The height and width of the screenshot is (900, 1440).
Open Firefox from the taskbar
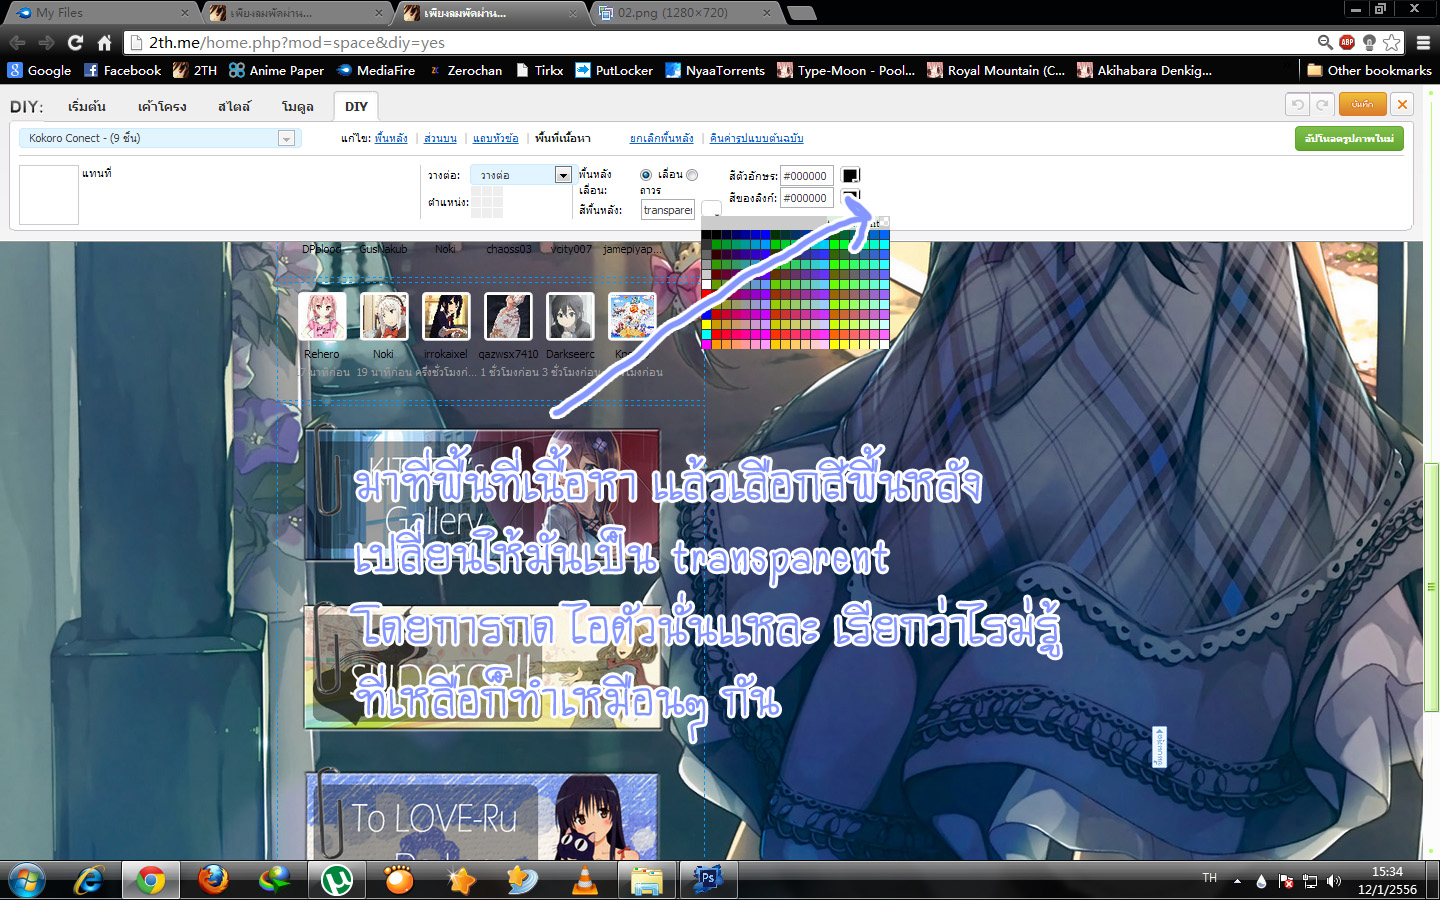coord(213,881)
